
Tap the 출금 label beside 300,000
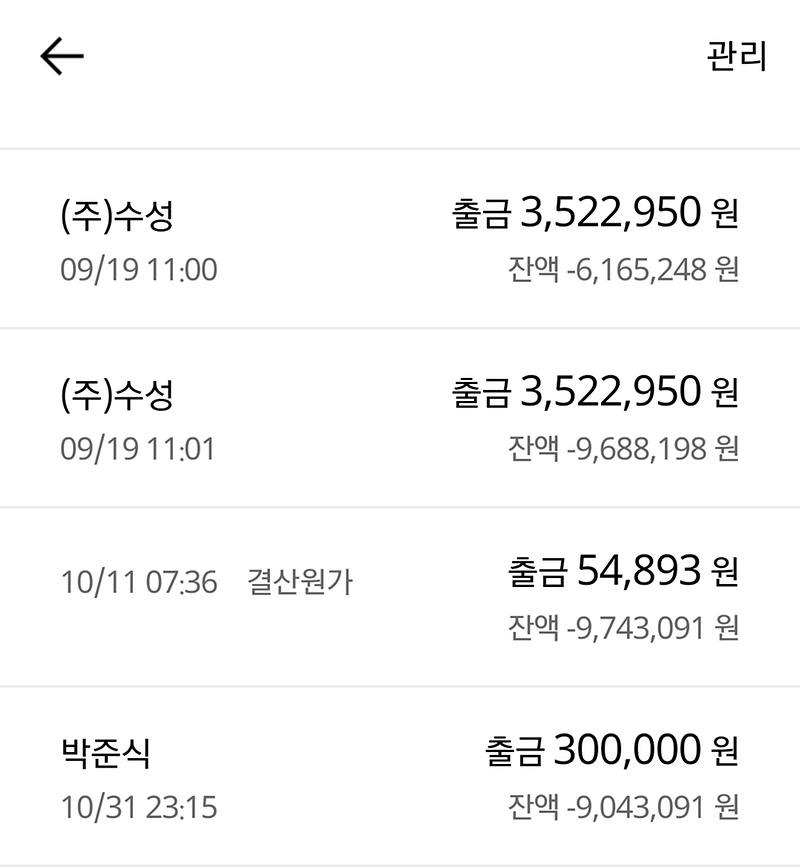(x=515, y=752)
